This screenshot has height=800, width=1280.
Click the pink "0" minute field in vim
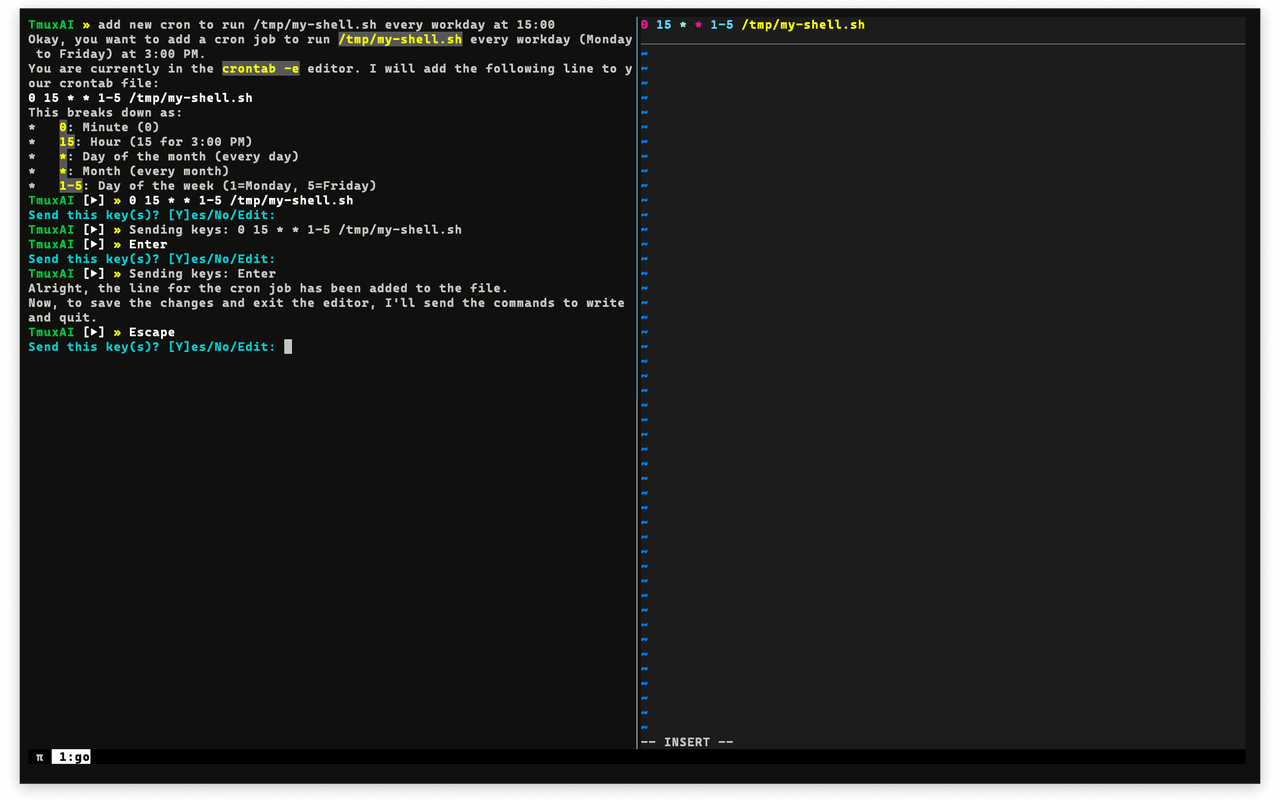[x=645, y=25]
